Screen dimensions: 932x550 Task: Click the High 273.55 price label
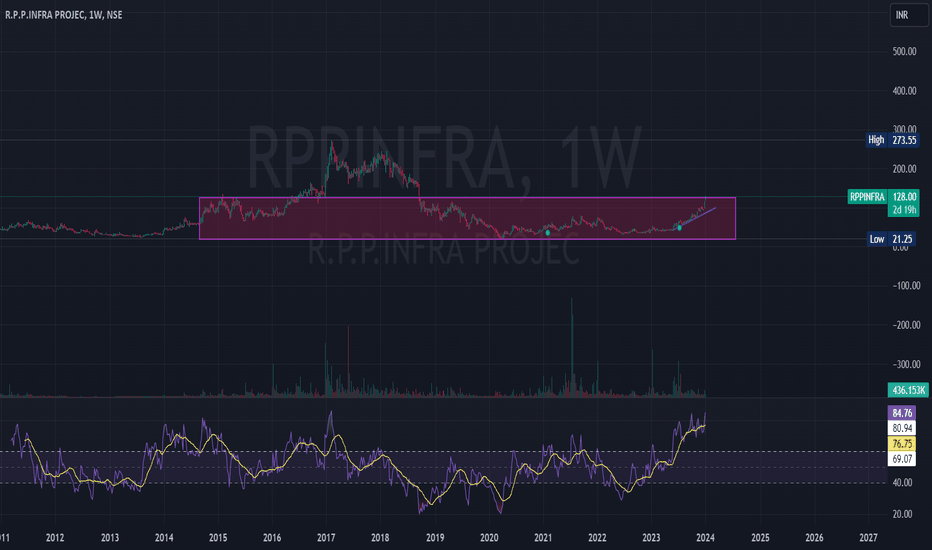pos(892,140)
